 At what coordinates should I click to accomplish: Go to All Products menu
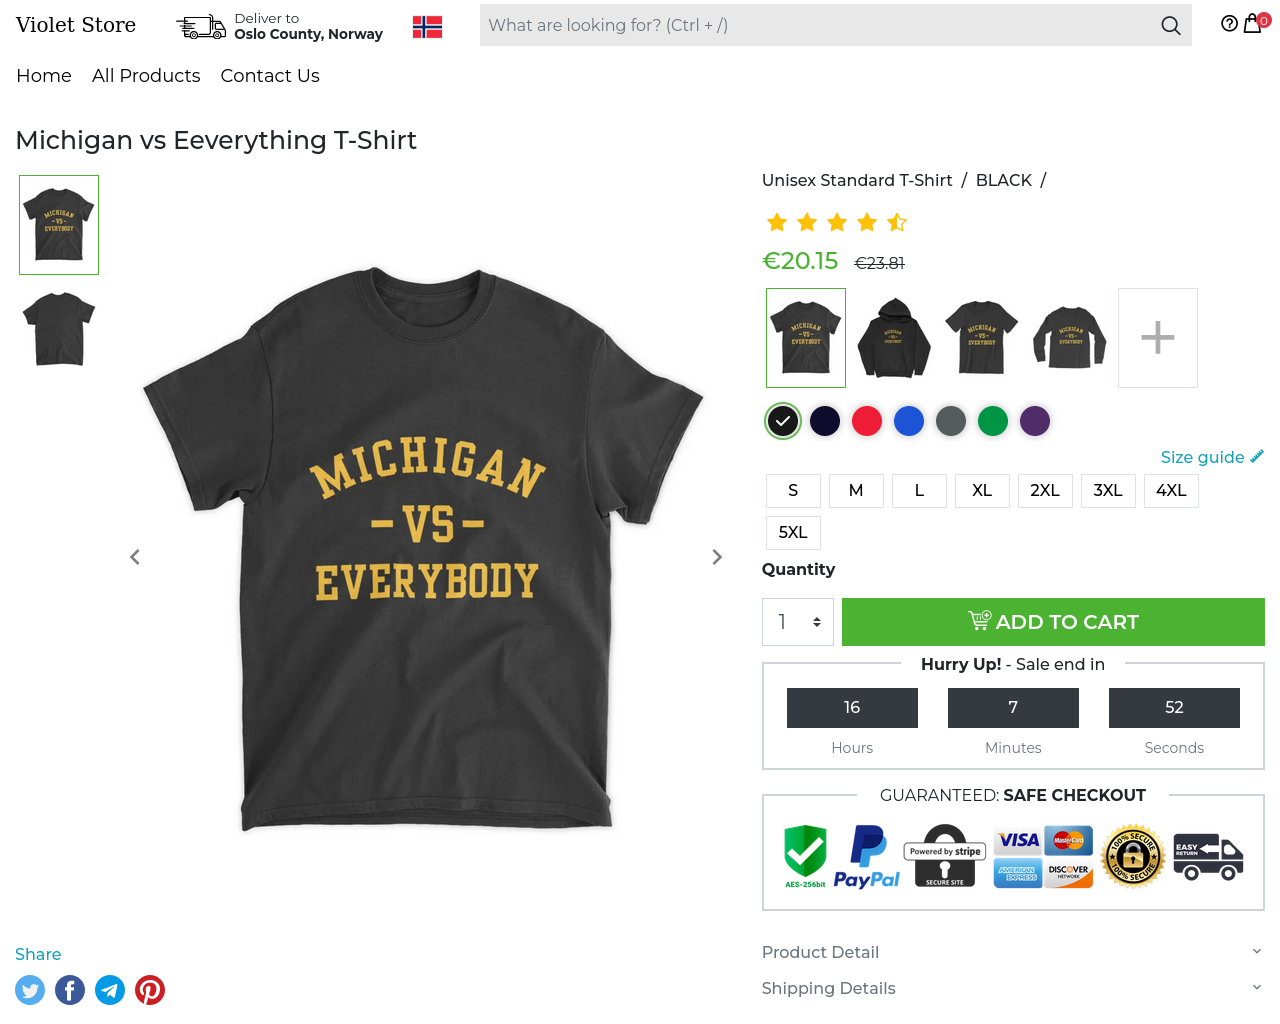pos(146,76)
